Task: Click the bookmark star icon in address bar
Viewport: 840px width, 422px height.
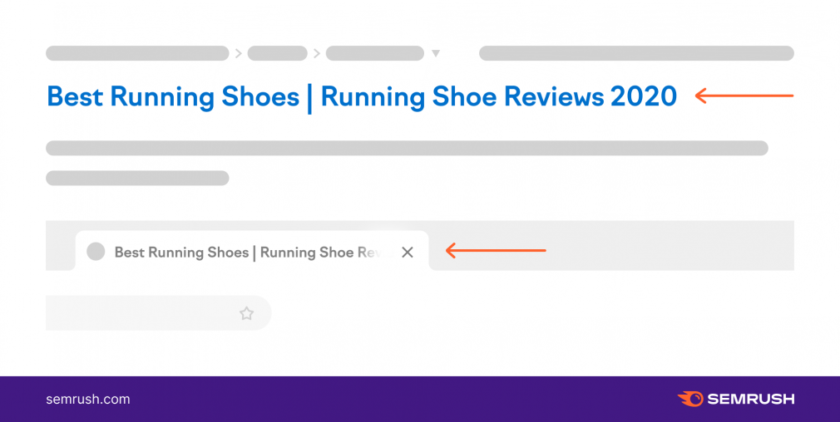Action: (x=247, y=313)
